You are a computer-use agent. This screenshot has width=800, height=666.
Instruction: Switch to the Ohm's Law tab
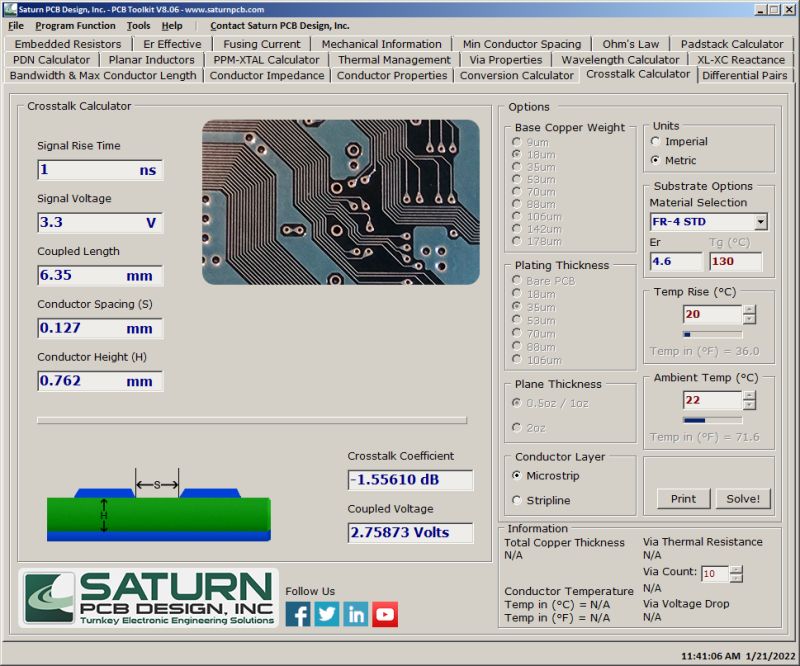point(632,43)
